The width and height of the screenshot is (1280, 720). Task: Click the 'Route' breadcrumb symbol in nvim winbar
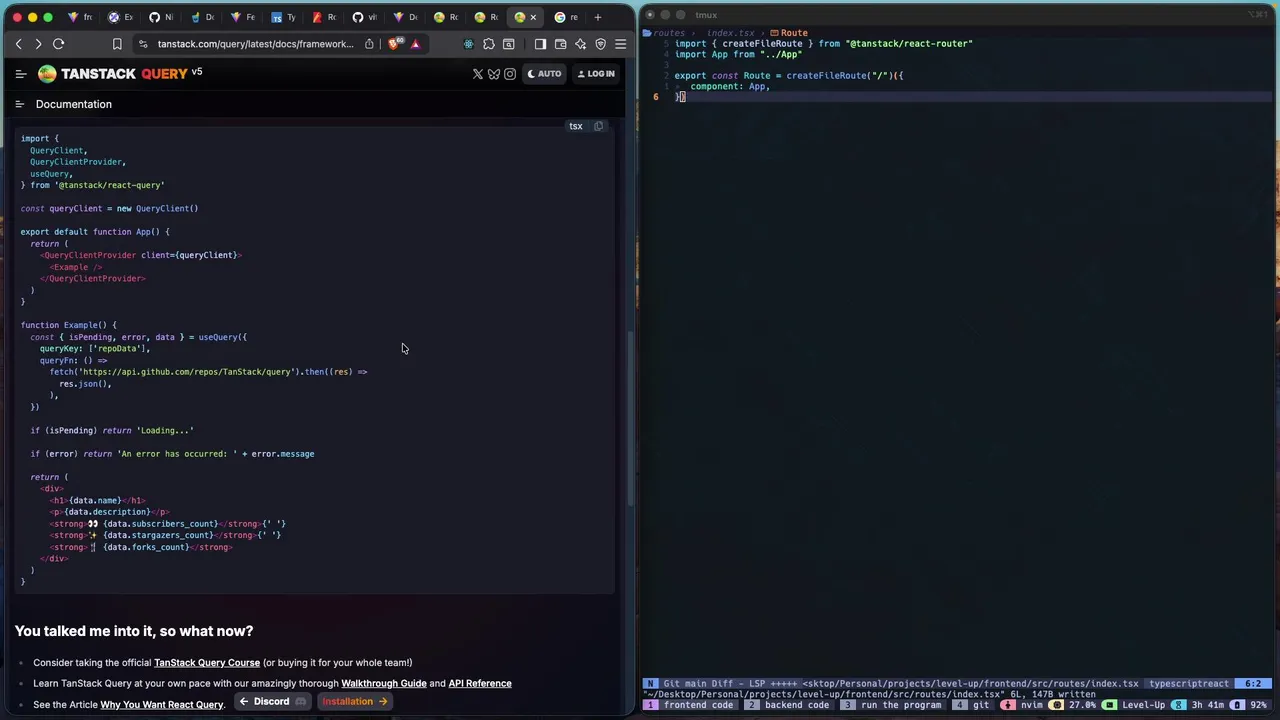point(788,33)
